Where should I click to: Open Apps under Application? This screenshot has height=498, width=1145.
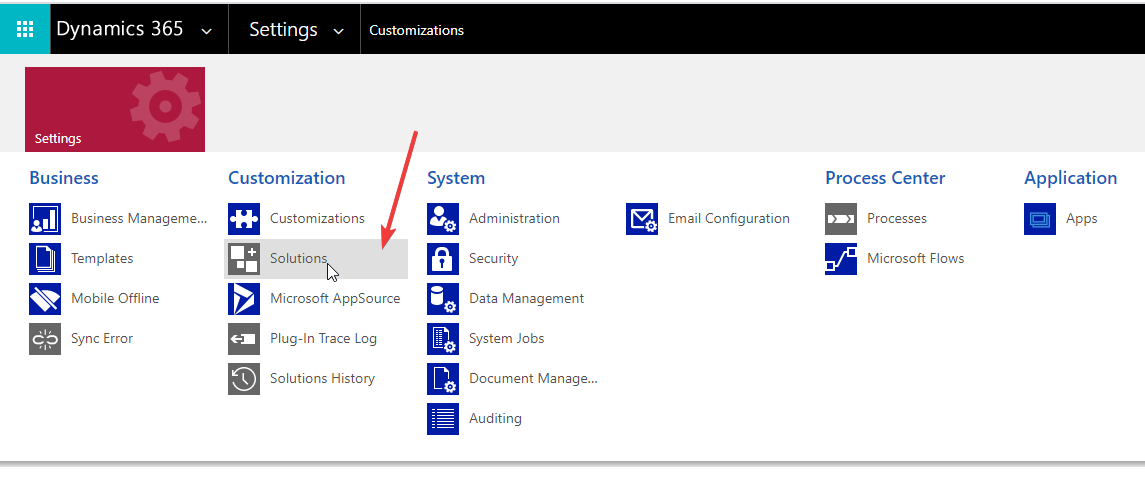point(1081,218)
